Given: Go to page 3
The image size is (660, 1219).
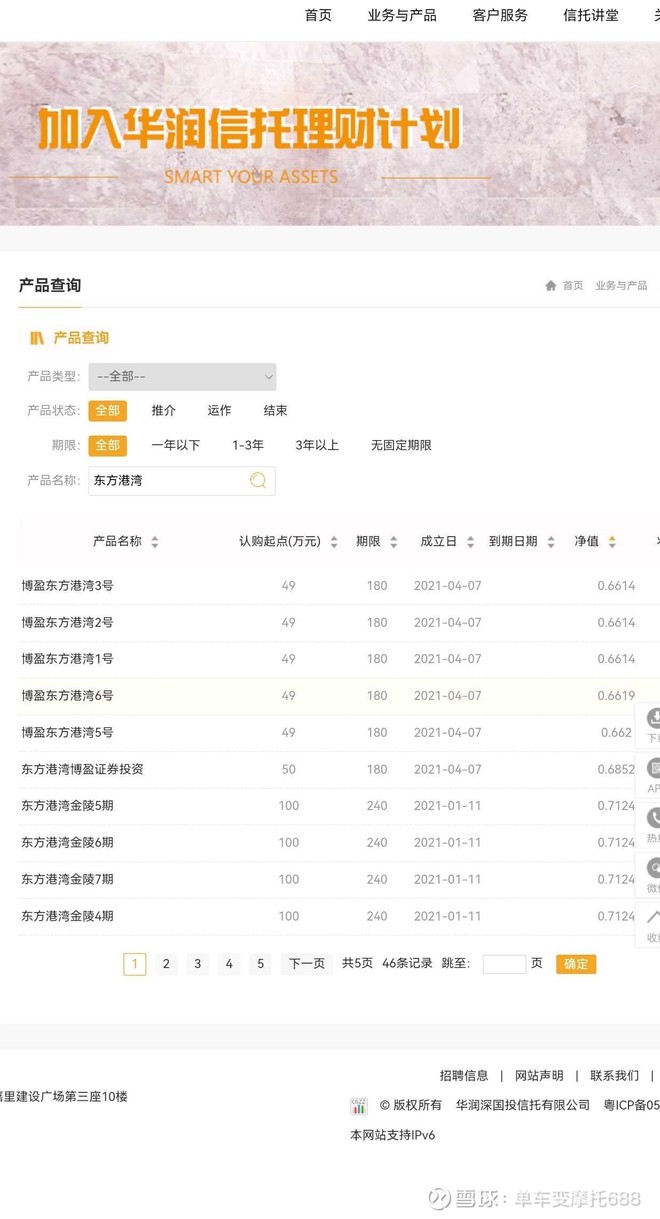Looking at the screenshot, I should tap(198, 964).
